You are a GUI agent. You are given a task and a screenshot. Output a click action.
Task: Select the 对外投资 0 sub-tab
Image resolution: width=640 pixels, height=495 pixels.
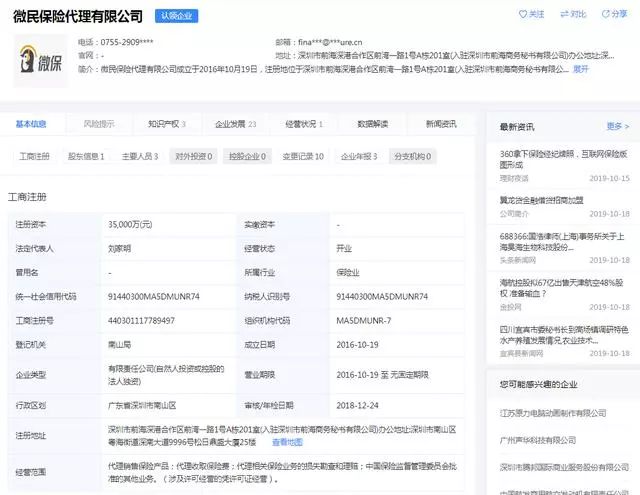193,156
